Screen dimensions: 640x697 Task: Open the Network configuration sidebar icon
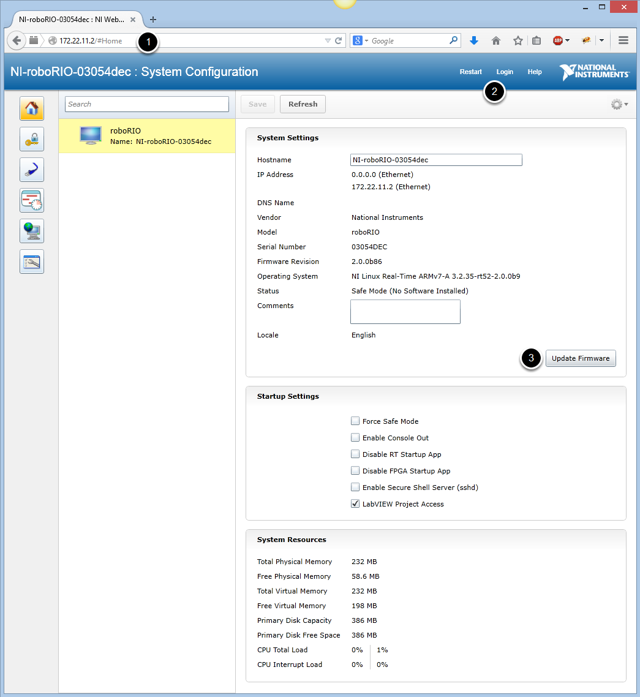click(32, 170)
